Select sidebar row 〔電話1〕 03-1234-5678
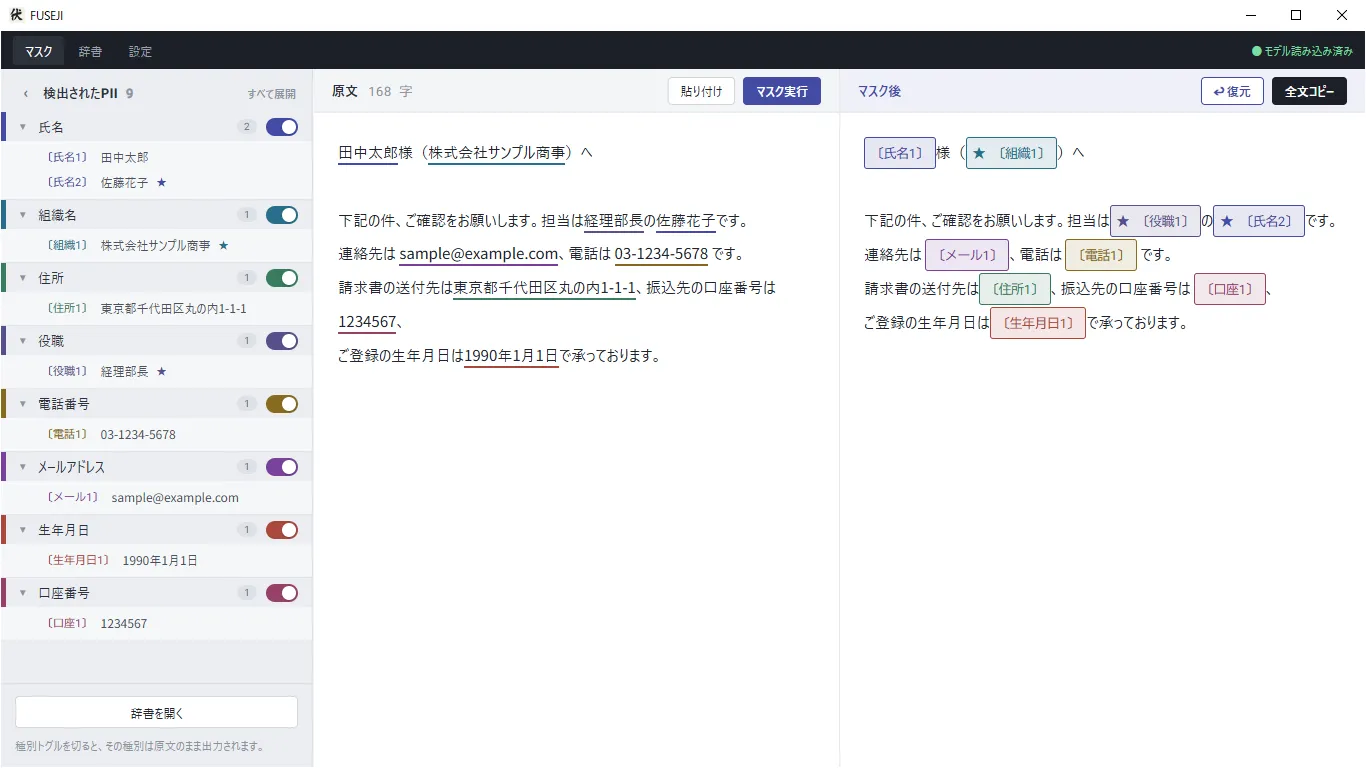Image resolution: width=1366 pixels, height=768 pixels. (x=157, y=435)
